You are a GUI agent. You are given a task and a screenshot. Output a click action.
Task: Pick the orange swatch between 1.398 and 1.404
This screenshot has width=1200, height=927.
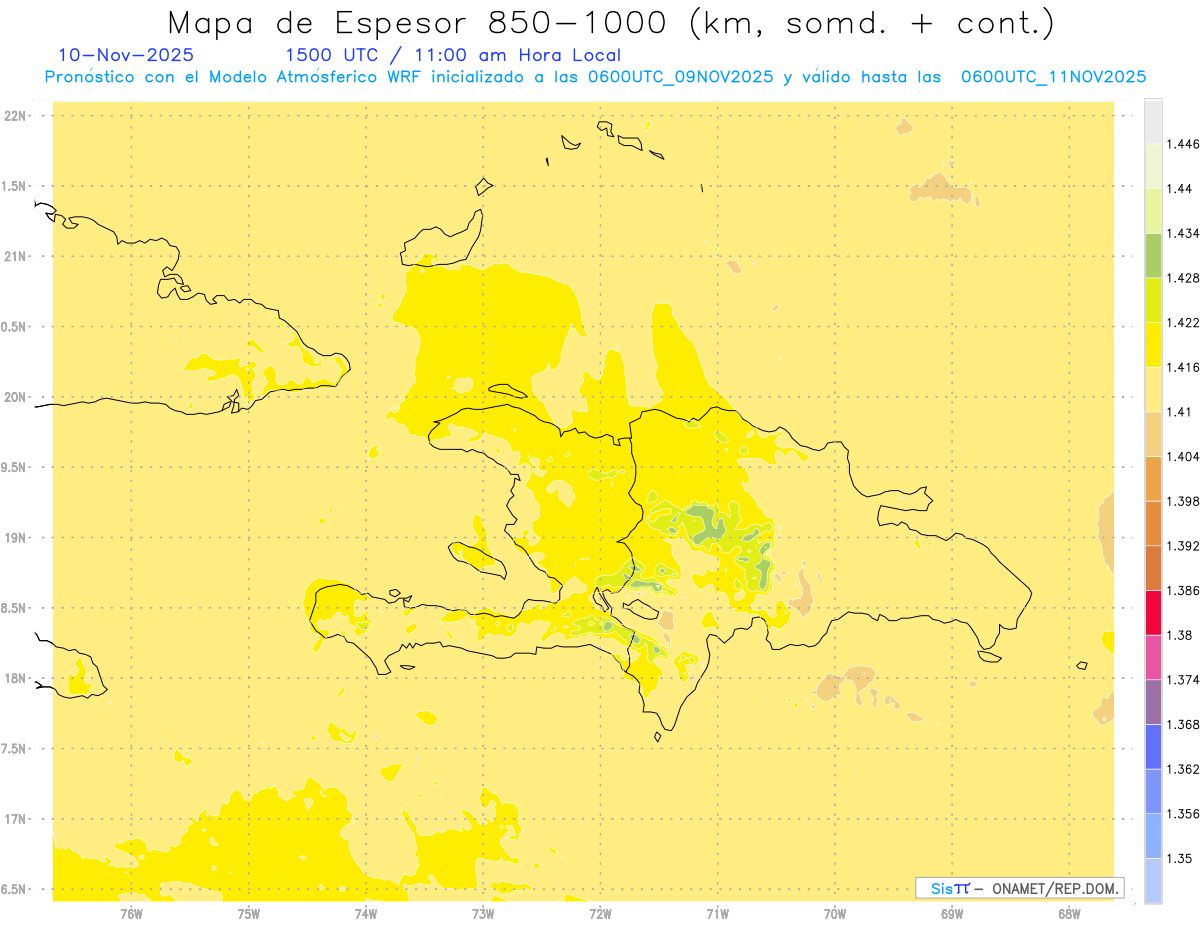coord(1153,479)
